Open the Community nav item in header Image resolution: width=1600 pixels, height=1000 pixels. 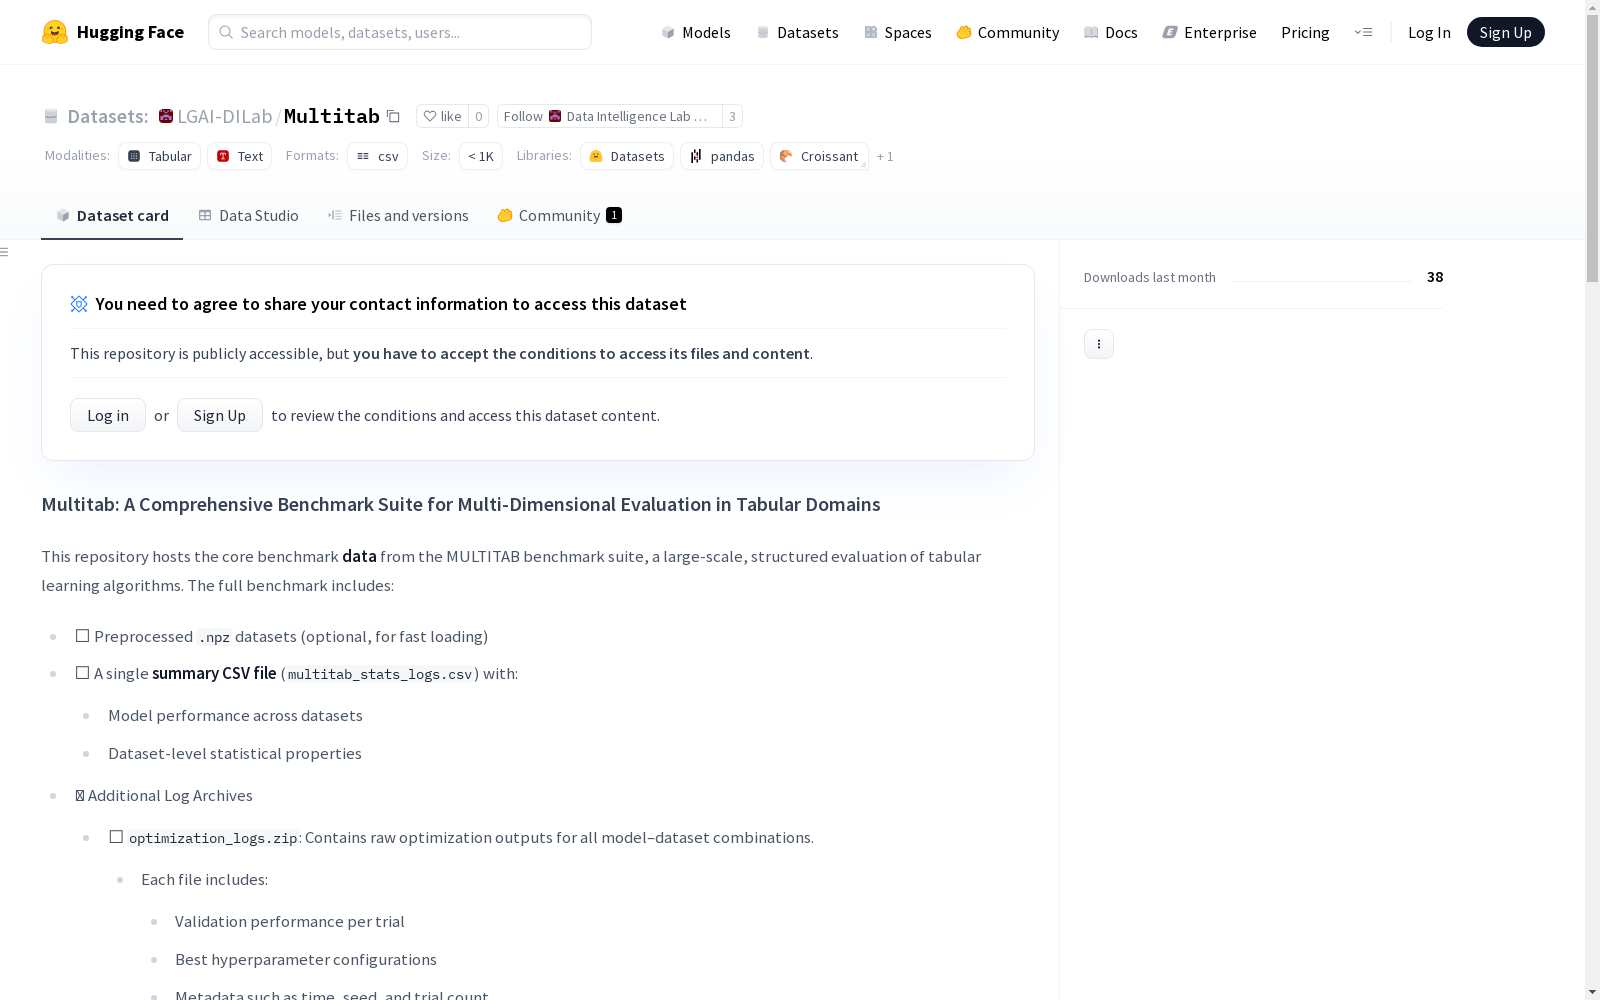pos(1008,32)
